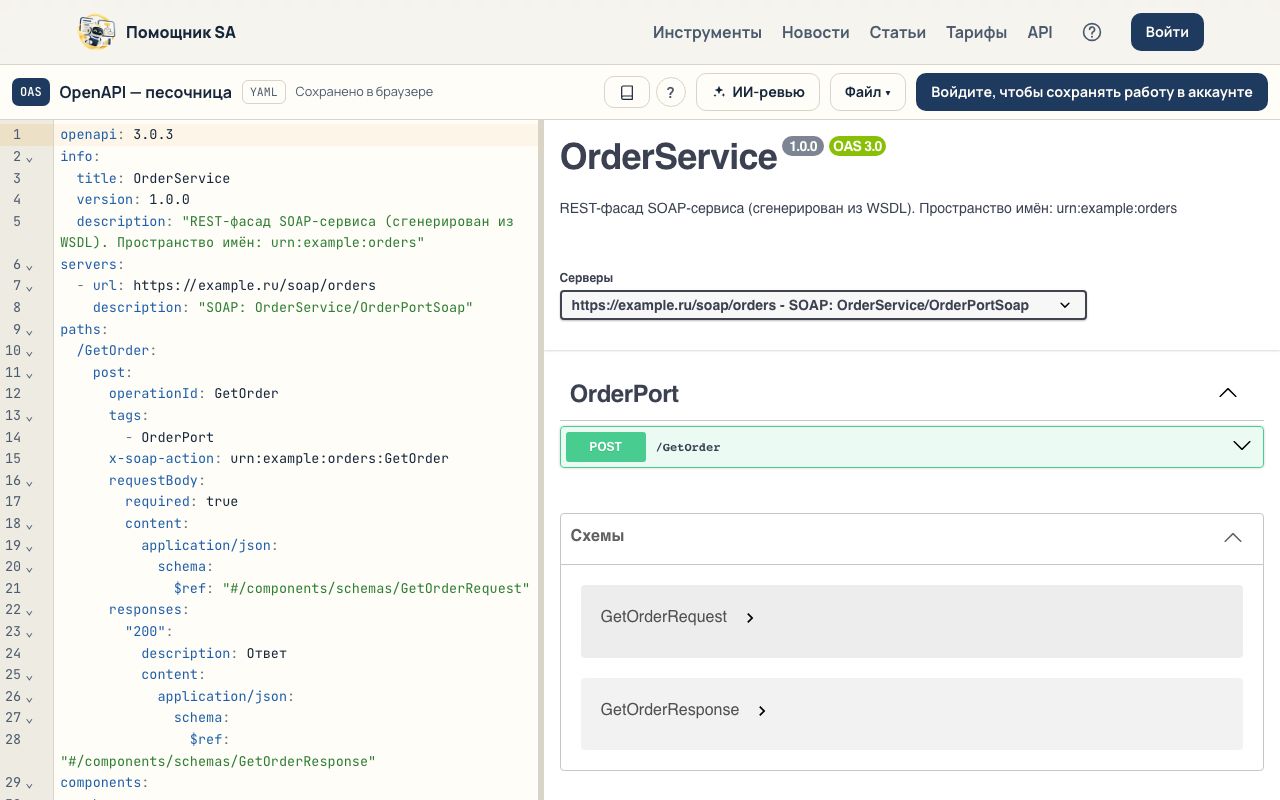The image size is (1280, 800).
Task: Click the YAML format badge
Action: click(x=264, y=92)
